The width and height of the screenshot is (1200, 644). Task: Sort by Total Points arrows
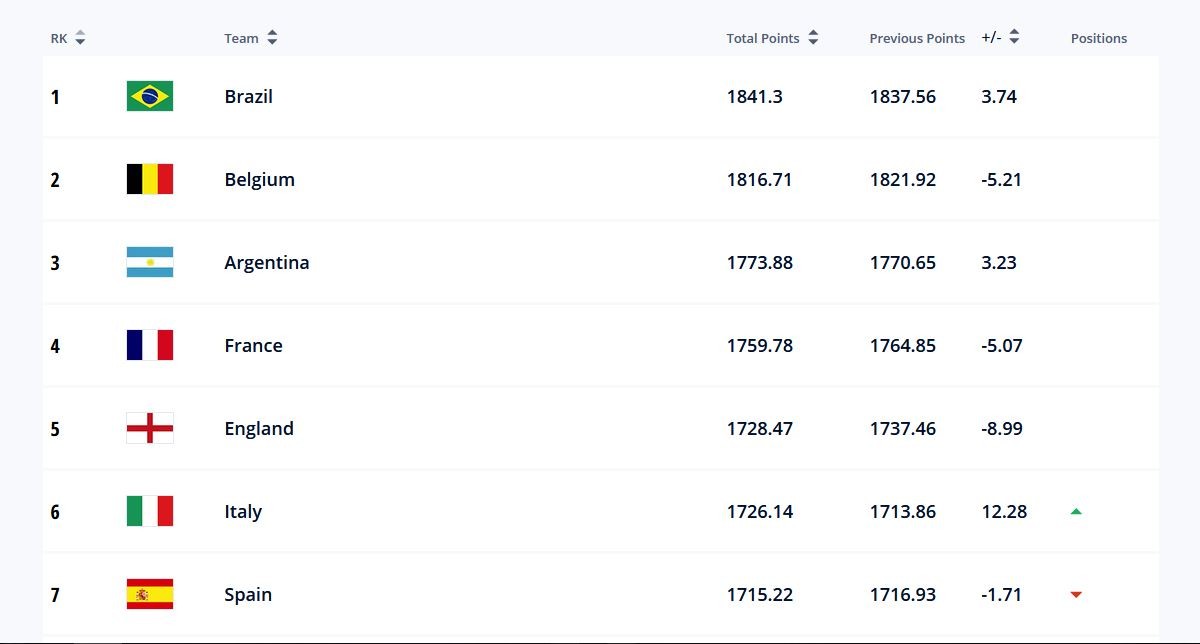click(813, 38)
